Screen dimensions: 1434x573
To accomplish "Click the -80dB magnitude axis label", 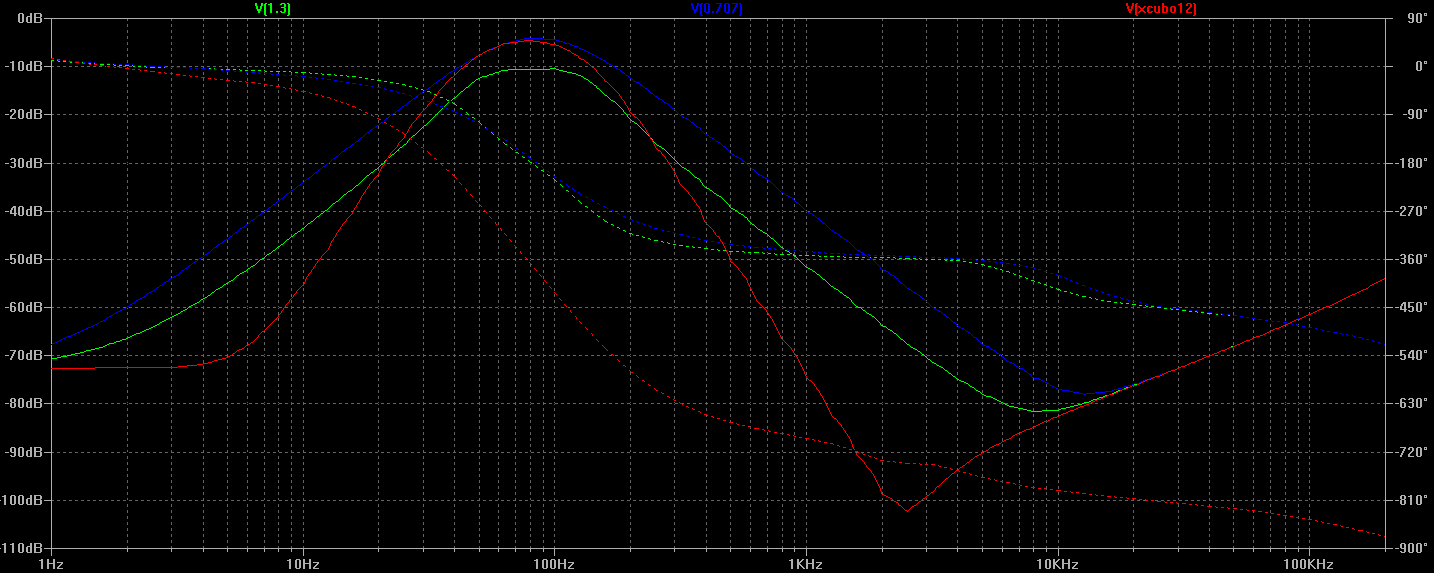I will (26, 404).
